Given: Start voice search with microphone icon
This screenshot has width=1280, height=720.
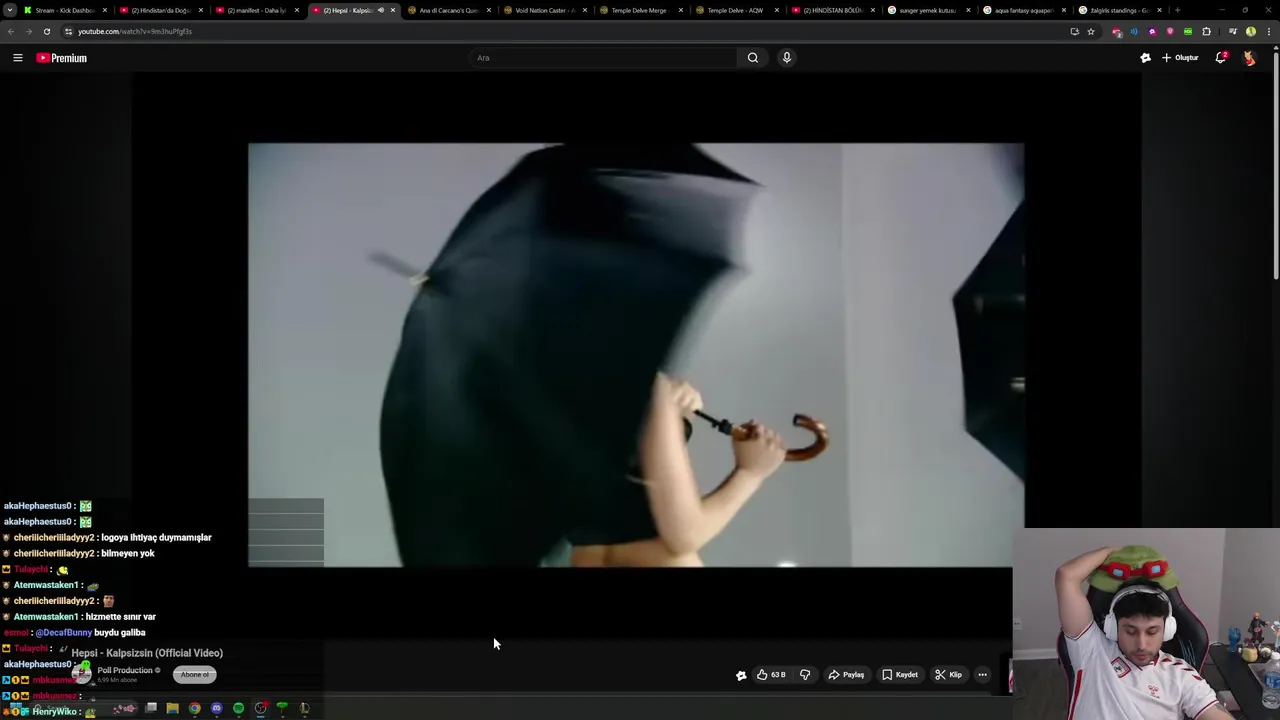Looking at the screenshot, I should coord(787,58).
